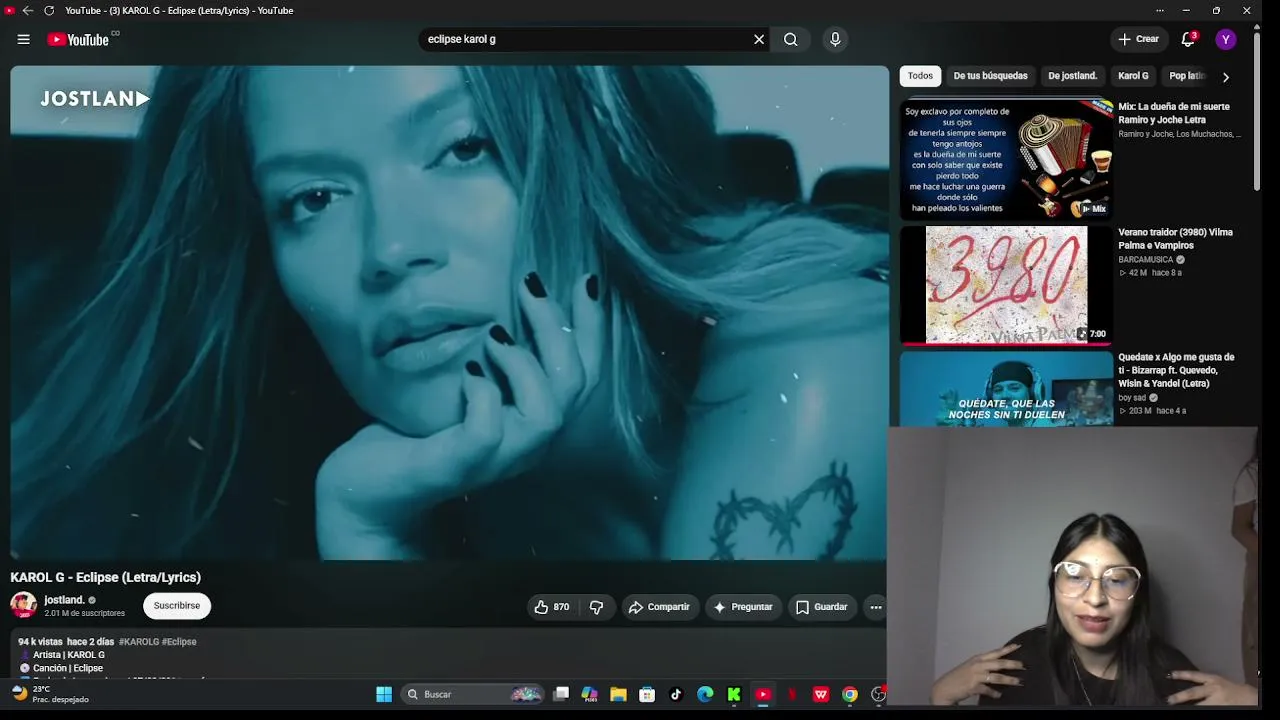Open the YouTube hamburger guide menu
This screenshot has width=1280, height=720.
point(23,39)
